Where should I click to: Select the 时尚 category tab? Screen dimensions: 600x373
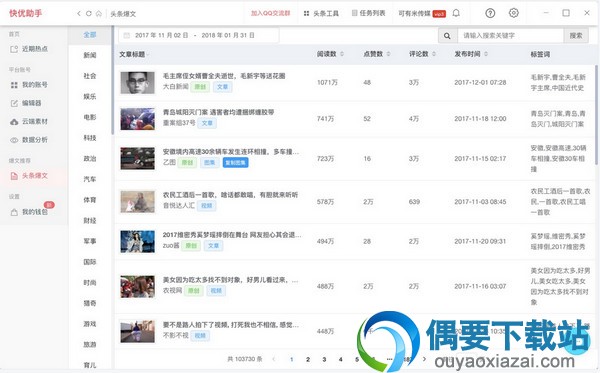(90, 283)
